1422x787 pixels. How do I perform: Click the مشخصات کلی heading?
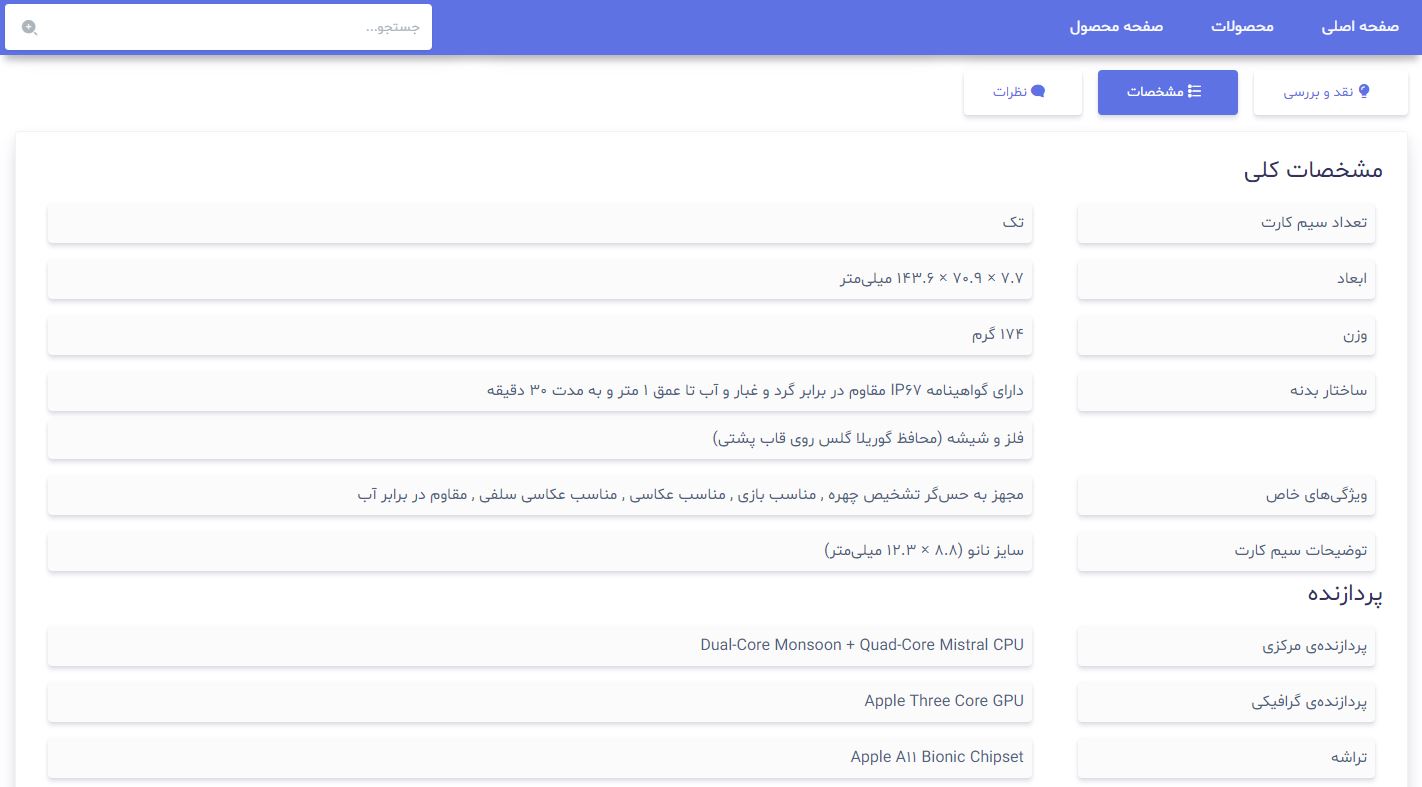click(1313, 170)
